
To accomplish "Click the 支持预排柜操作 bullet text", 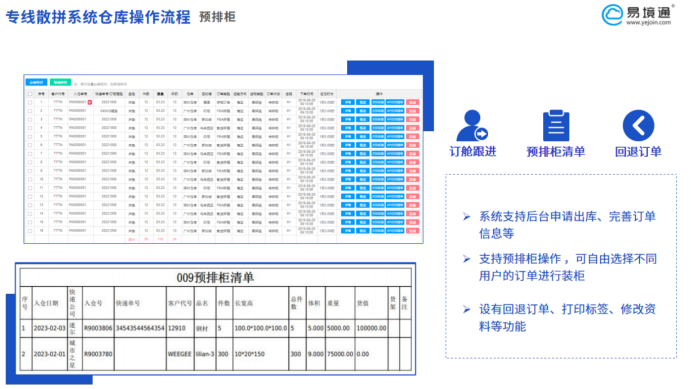I will (x=568, y=267).
